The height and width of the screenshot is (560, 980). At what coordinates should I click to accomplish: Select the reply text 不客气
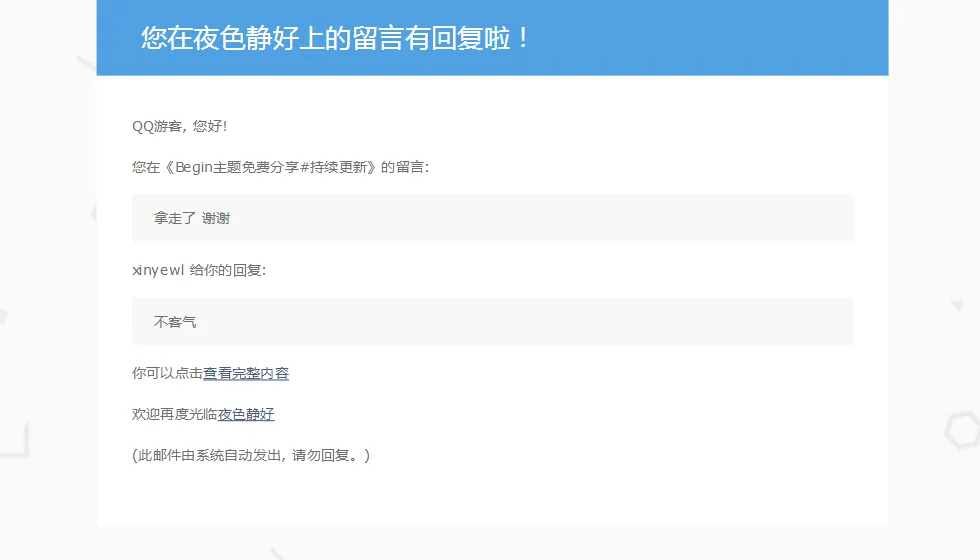pyautogui.click(x=175, y=322)
